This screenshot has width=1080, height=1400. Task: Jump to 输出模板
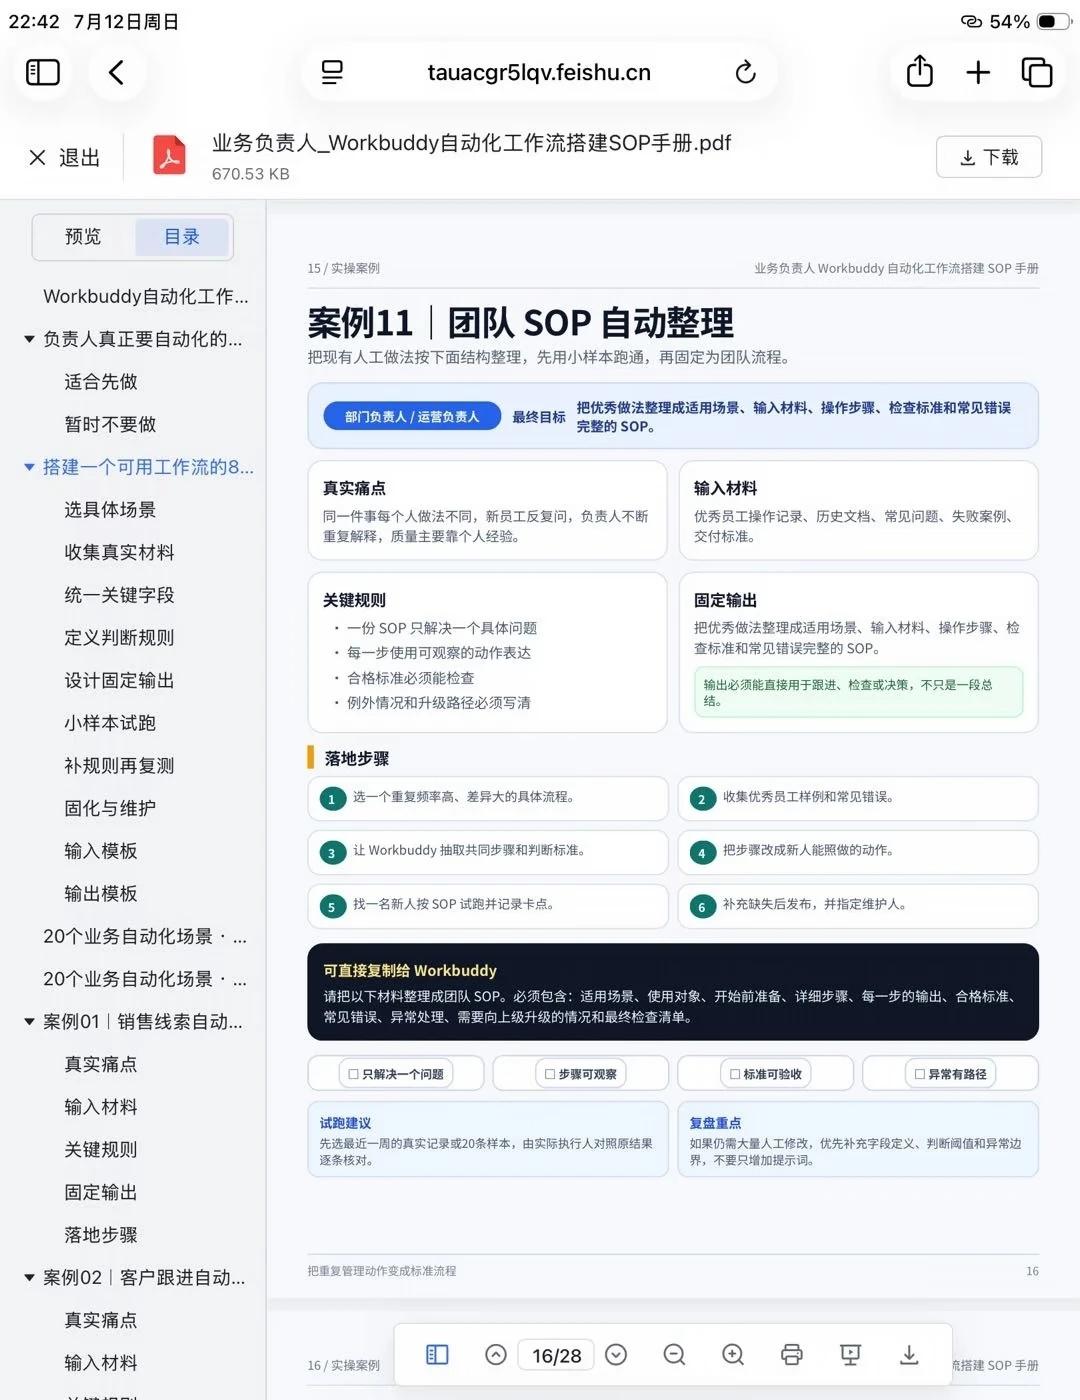click(101, 894)
